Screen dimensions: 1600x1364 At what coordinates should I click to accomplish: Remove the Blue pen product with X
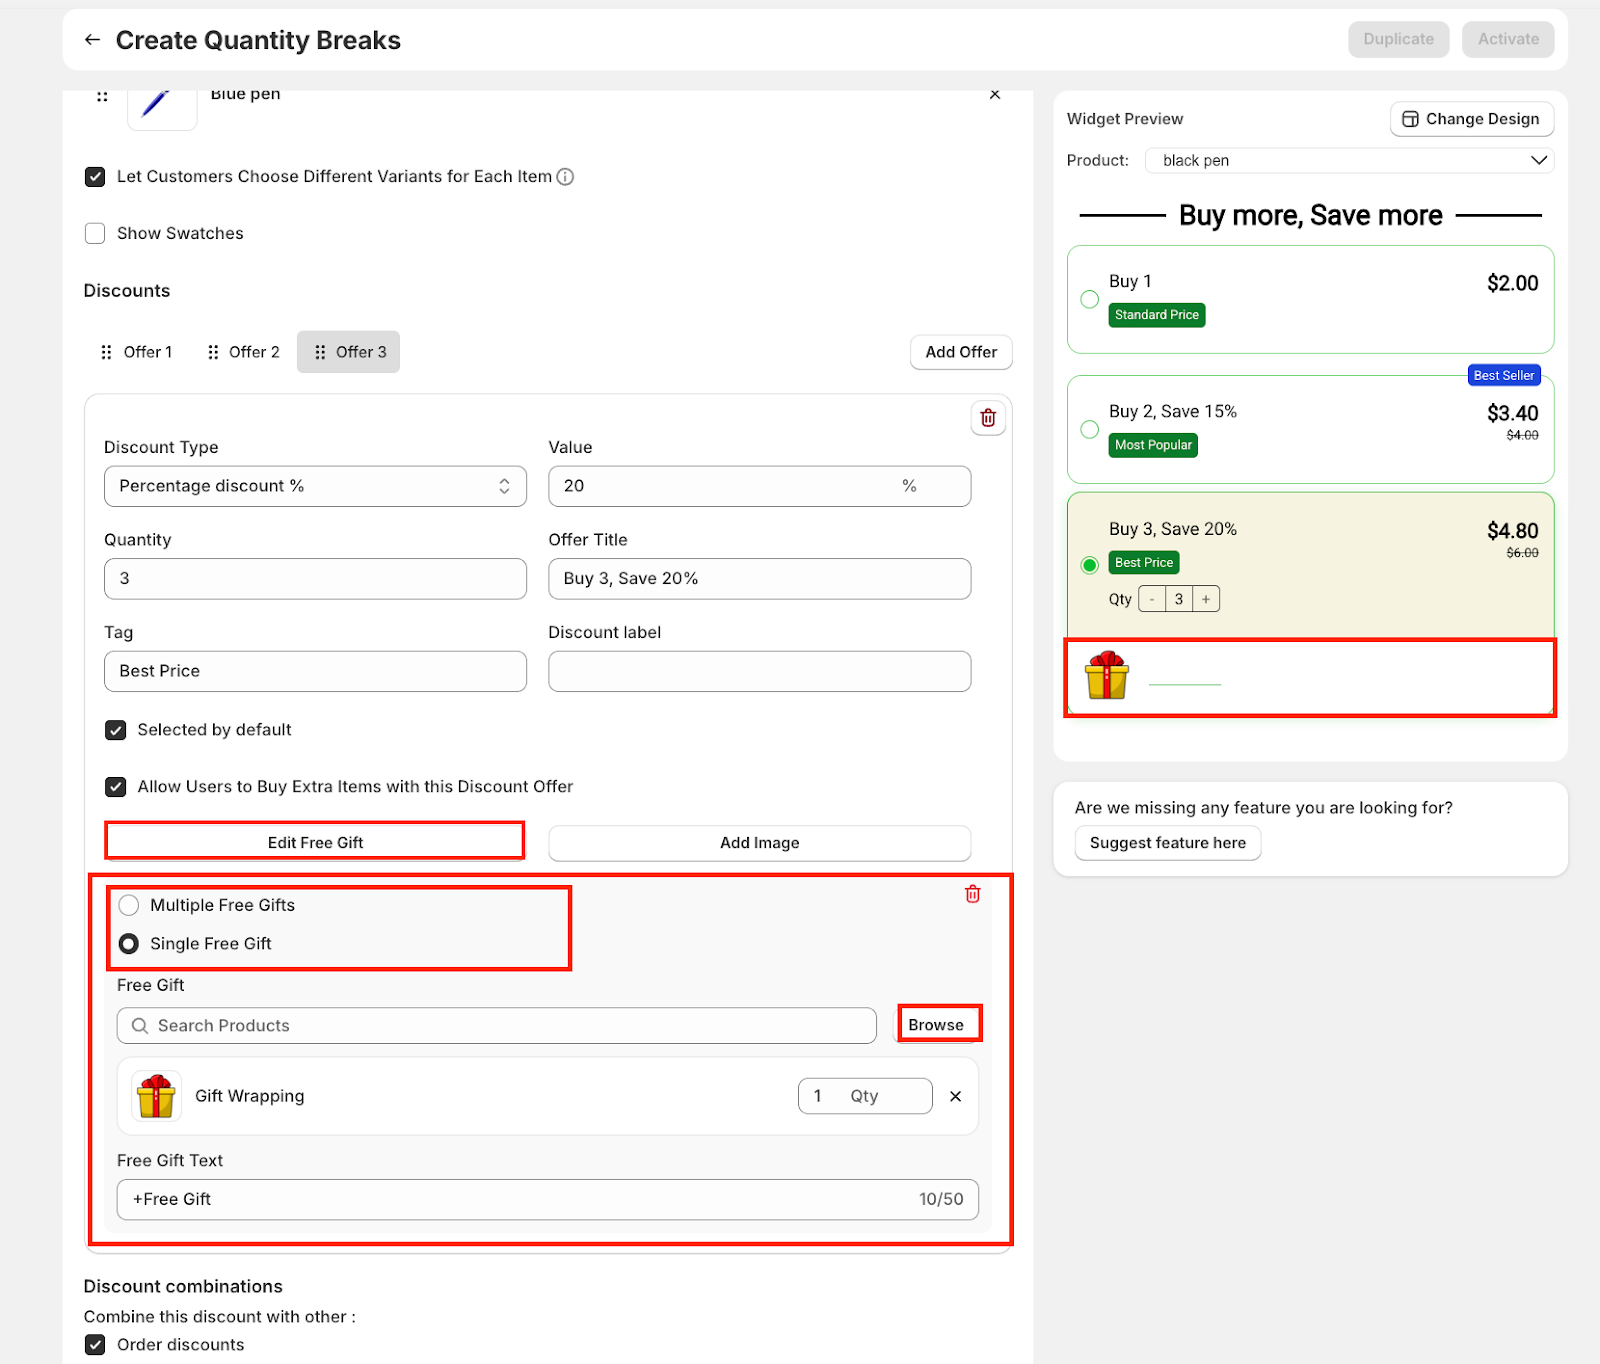(x=994, y=95)
